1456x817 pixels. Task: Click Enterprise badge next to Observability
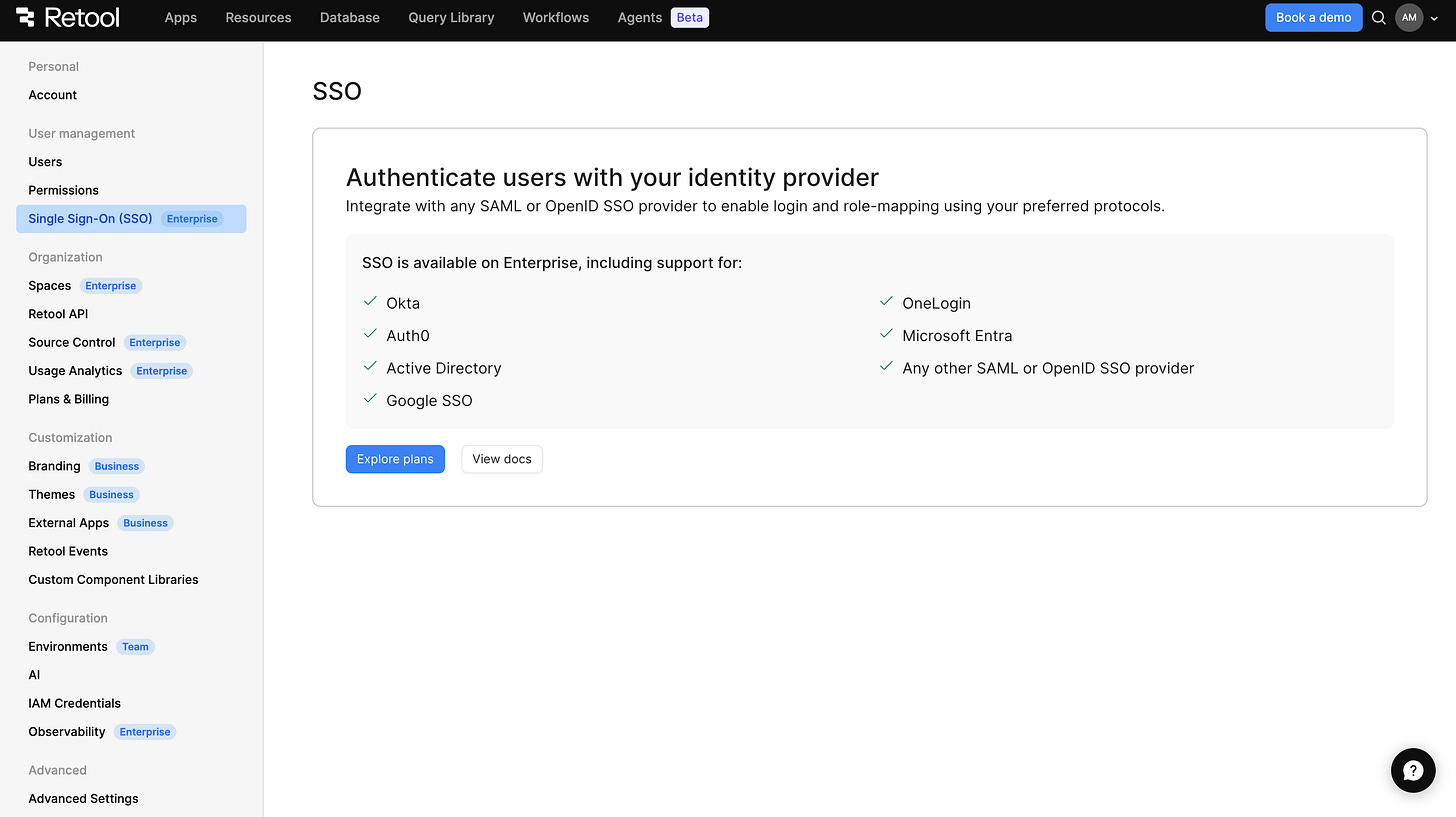(145, 732)
